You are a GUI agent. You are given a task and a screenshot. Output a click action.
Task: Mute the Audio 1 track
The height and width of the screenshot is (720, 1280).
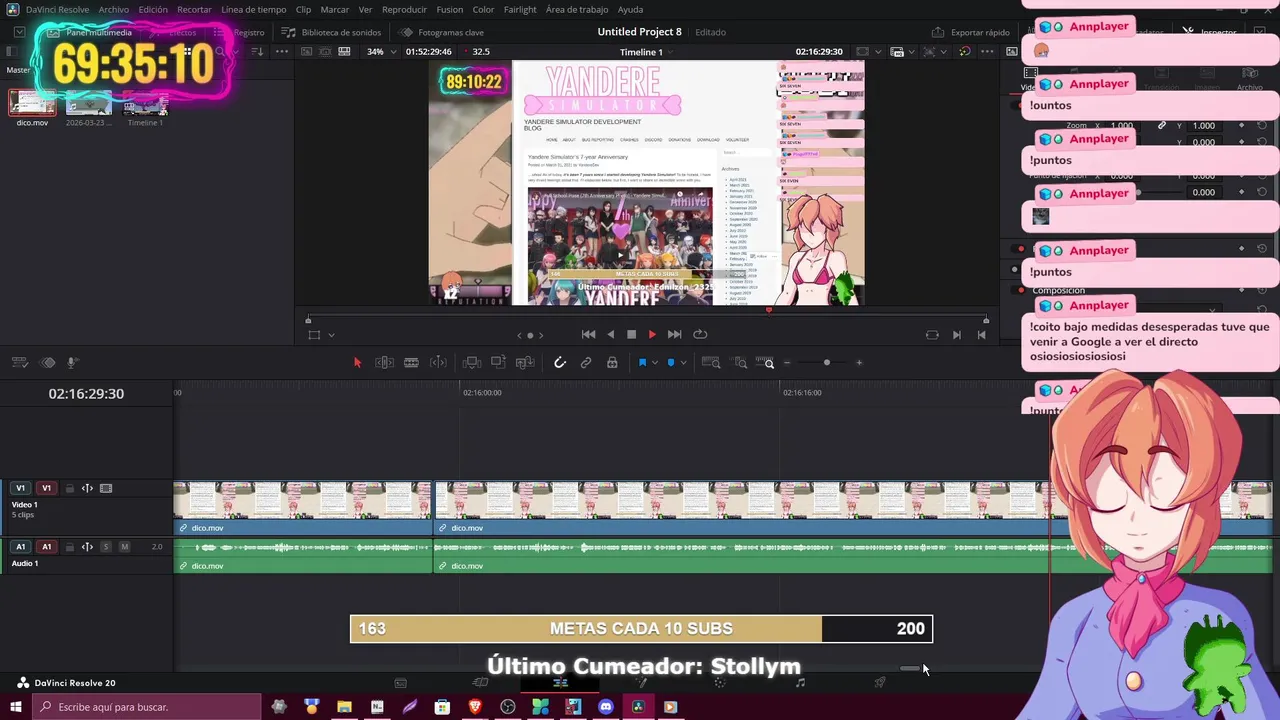pyautogui.click(x=124, y=547)
